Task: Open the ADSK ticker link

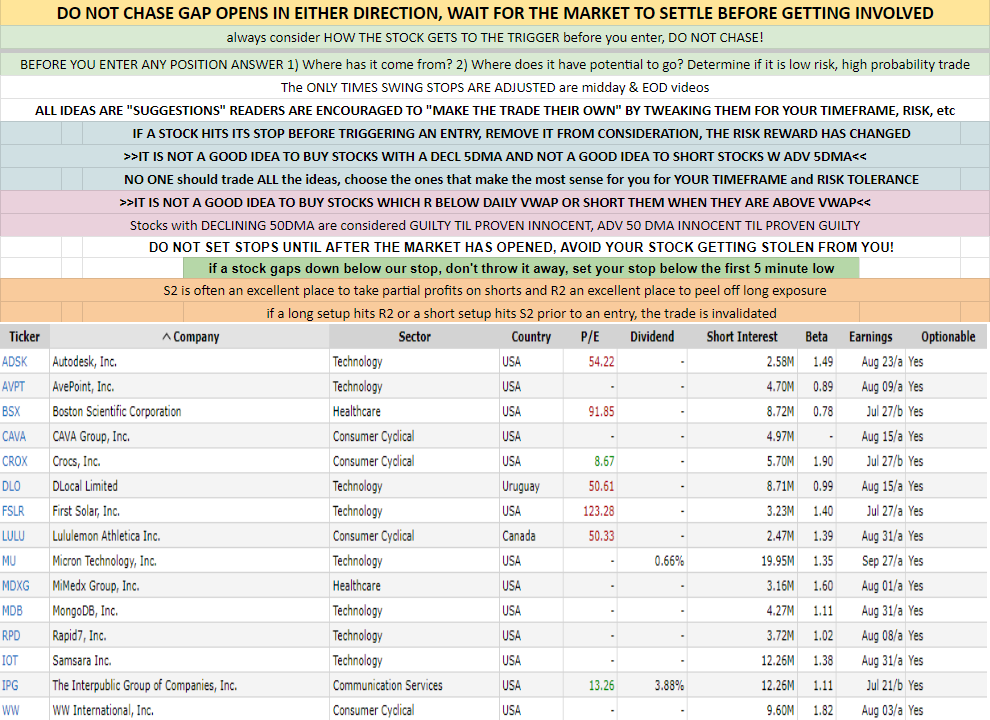Action: (15, 362)
